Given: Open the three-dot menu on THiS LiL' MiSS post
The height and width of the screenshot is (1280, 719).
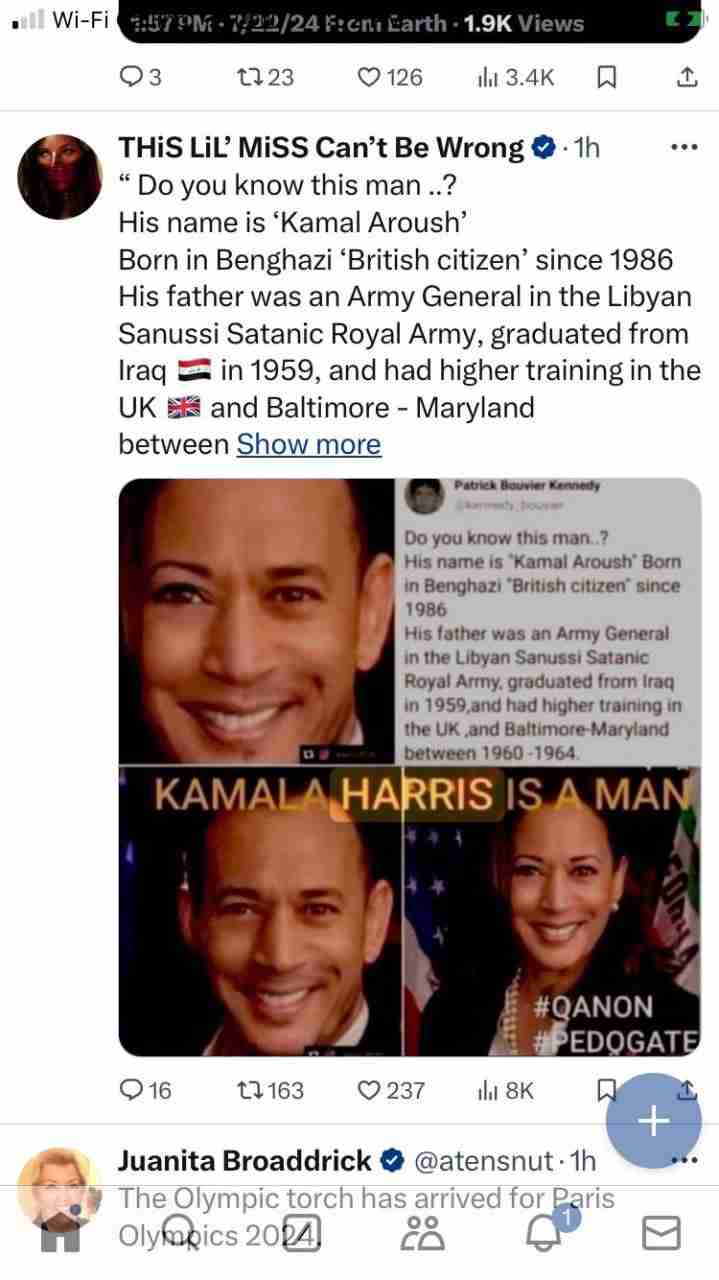Looking at the screenshot, I should [x=683, y=148].
